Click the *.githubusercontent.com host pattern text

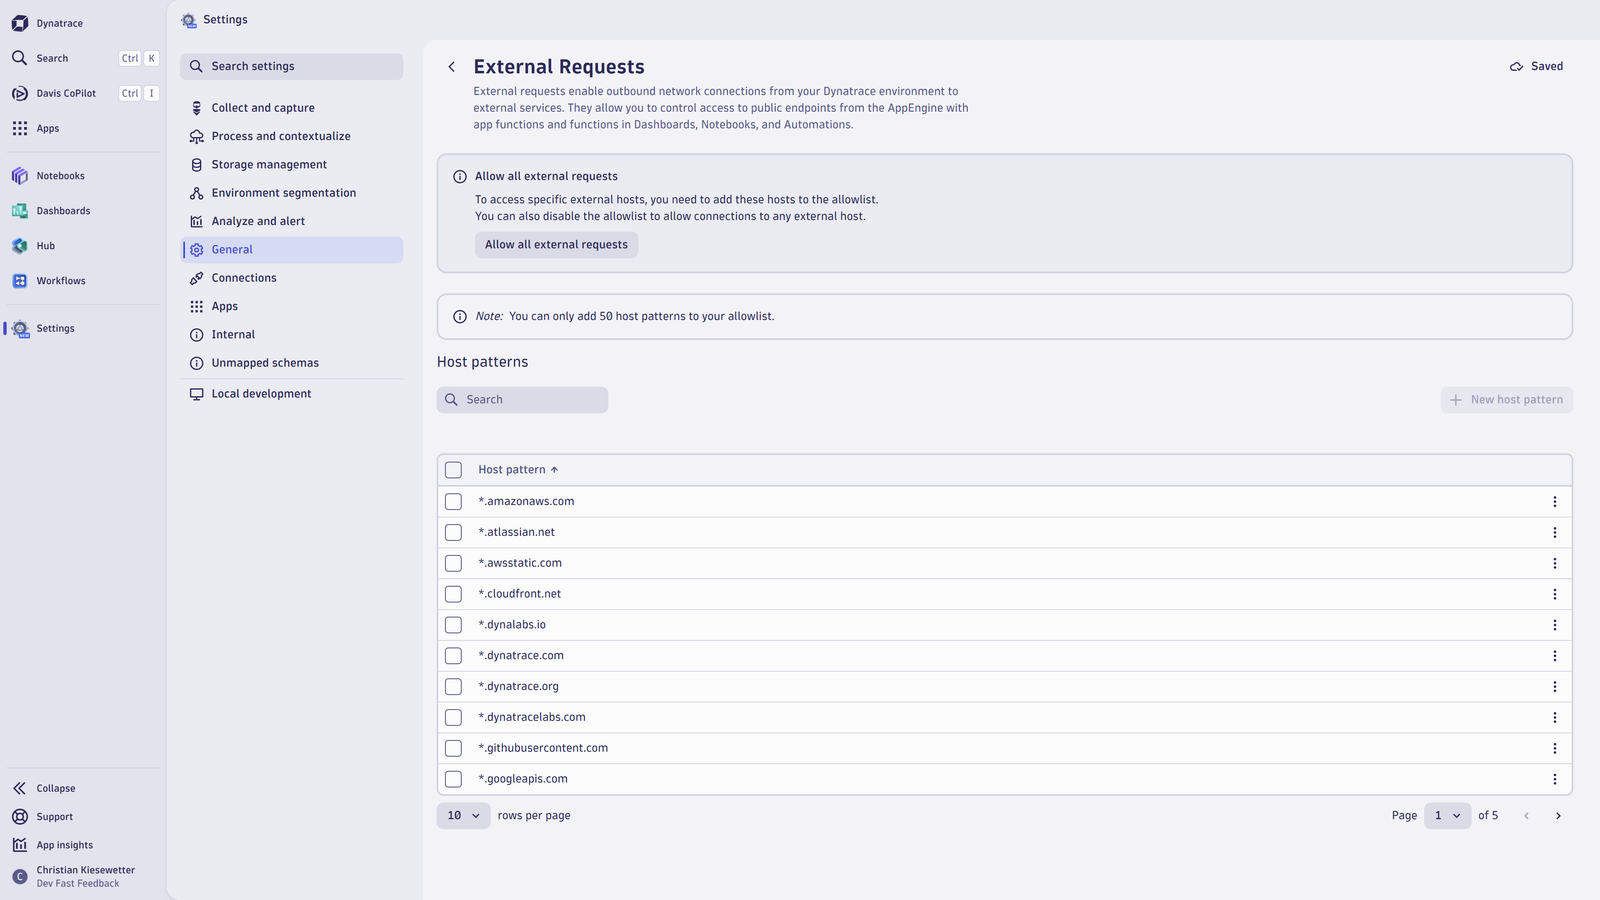coord(543,748)
